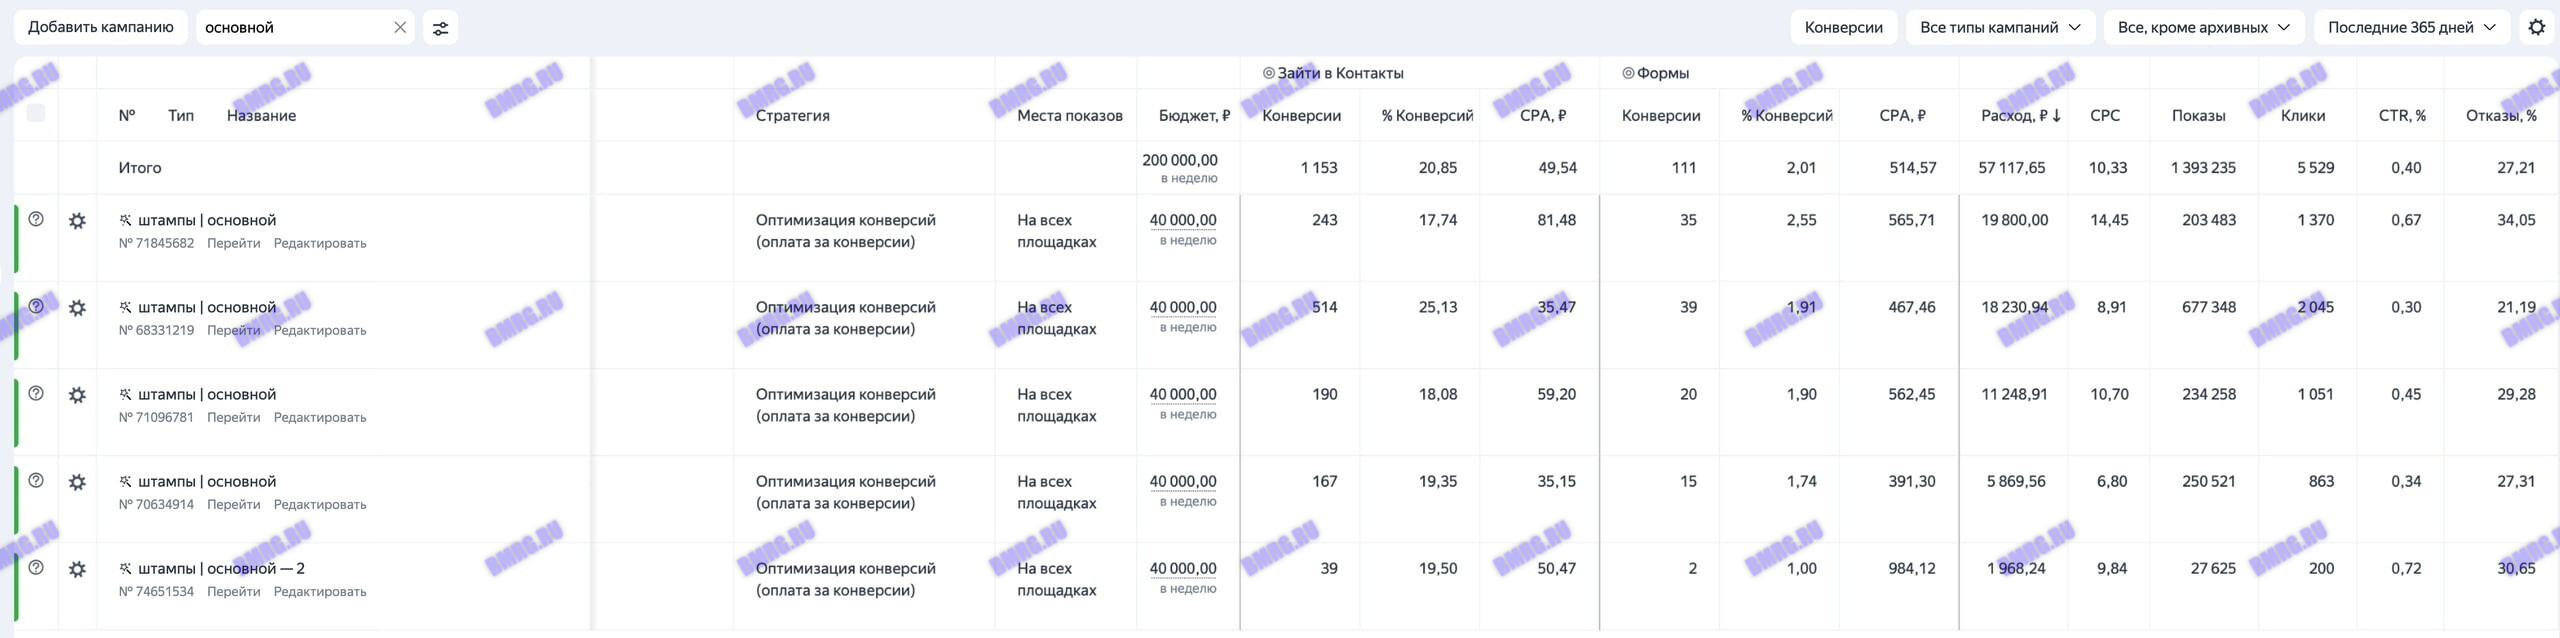Open "Перейти" link for campaign 71845682
This screenshot has width=2560, height=638.
(236, 243)
